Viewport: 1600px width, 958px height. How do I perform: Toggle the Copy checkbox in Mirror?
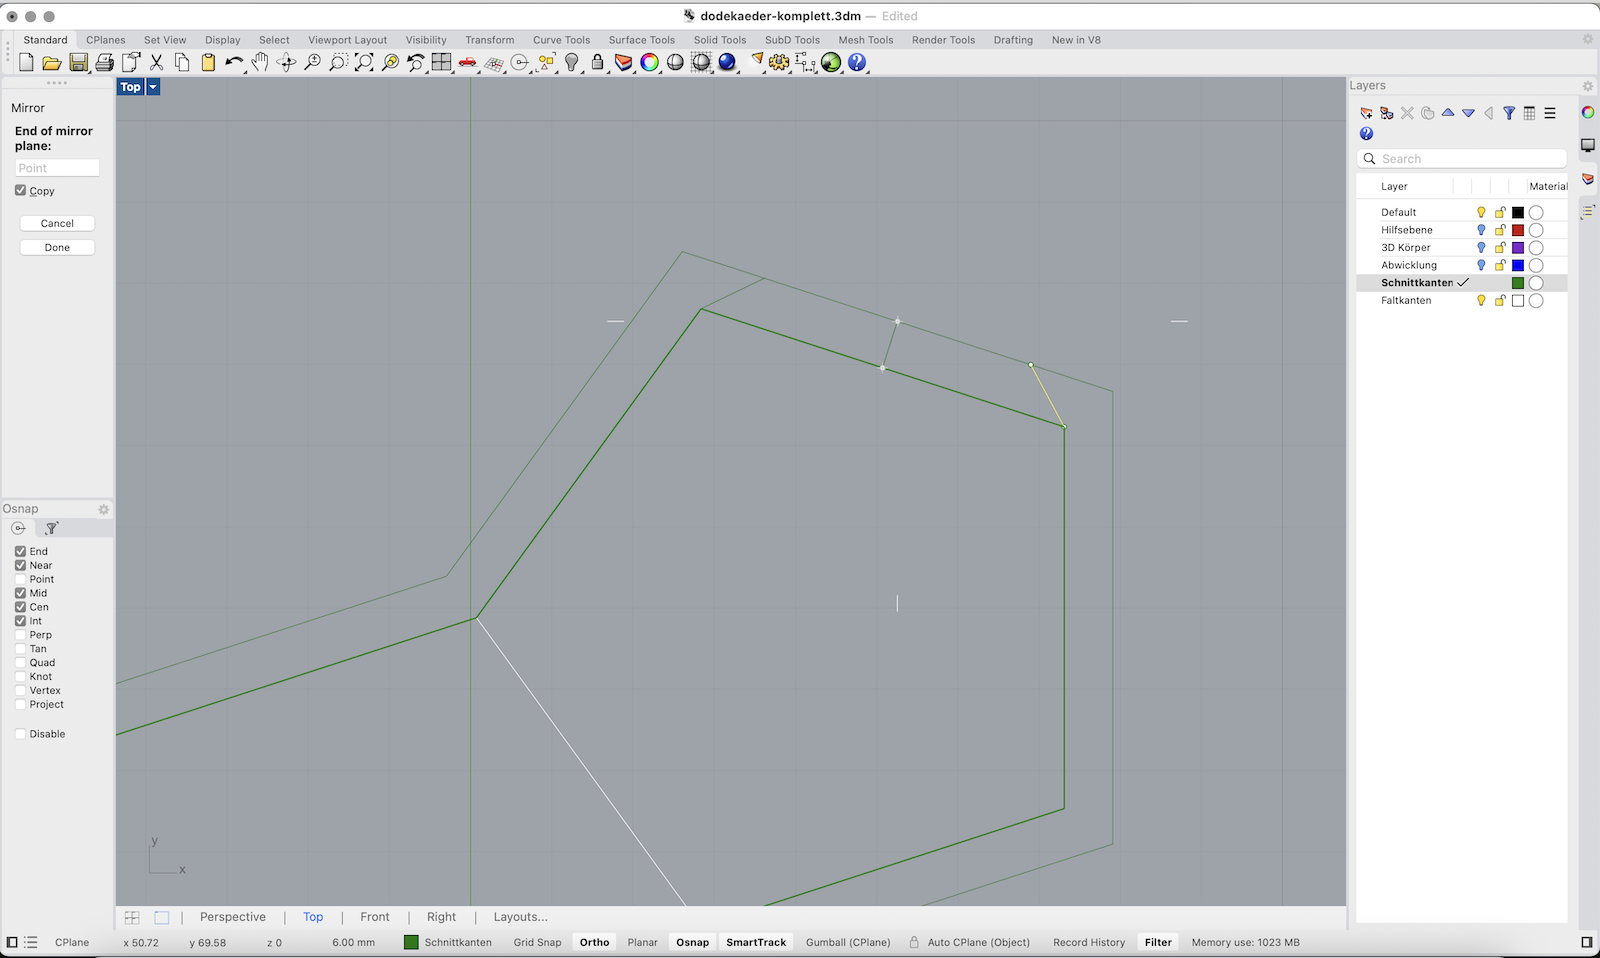click(x=20, y=190)
